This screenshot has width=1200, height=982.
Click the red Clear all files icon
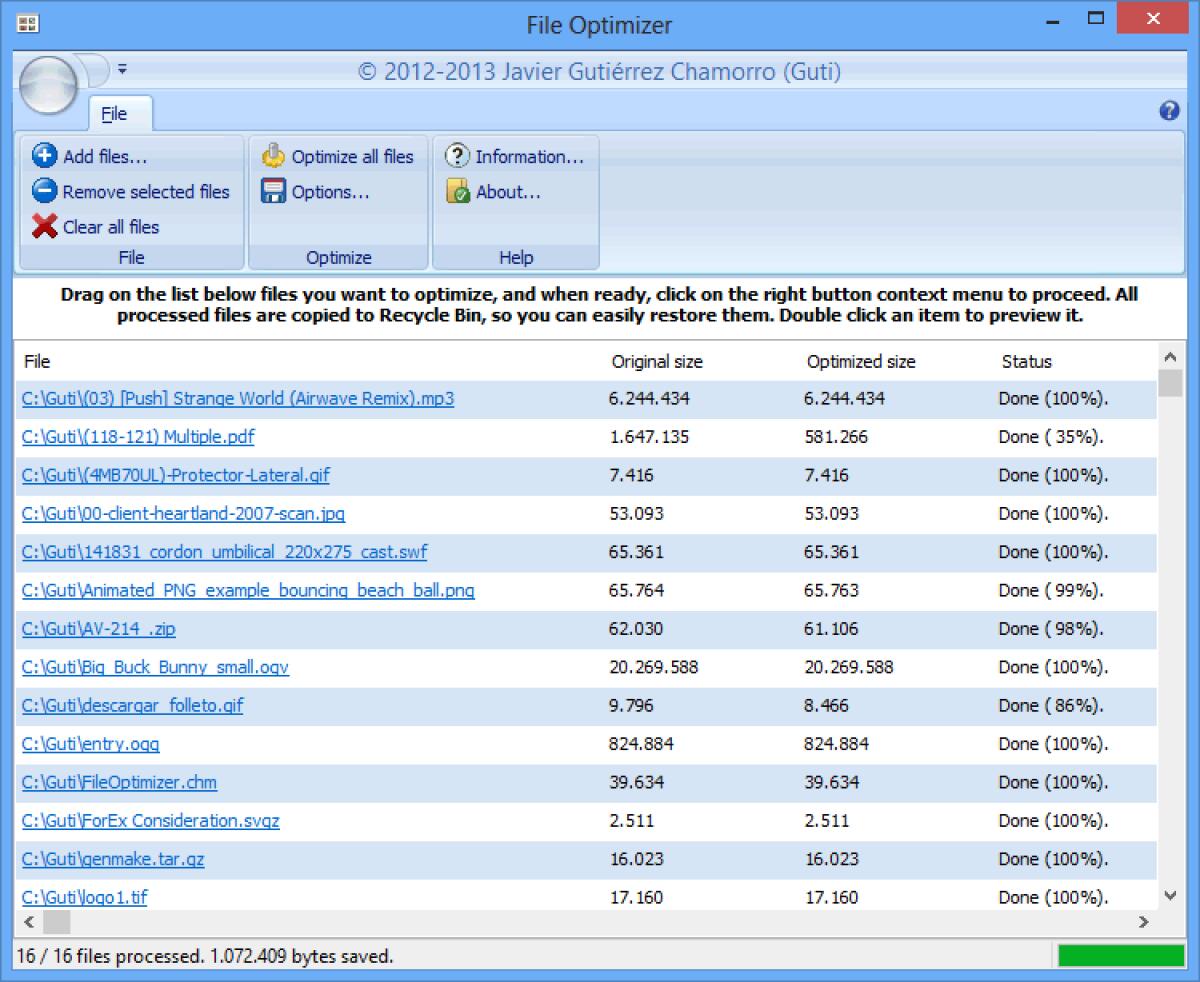[47, 227]
